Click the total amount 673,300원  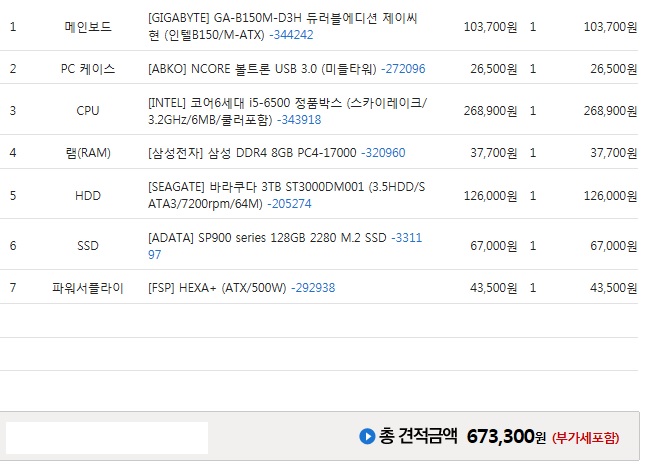[x=506, y=436]
